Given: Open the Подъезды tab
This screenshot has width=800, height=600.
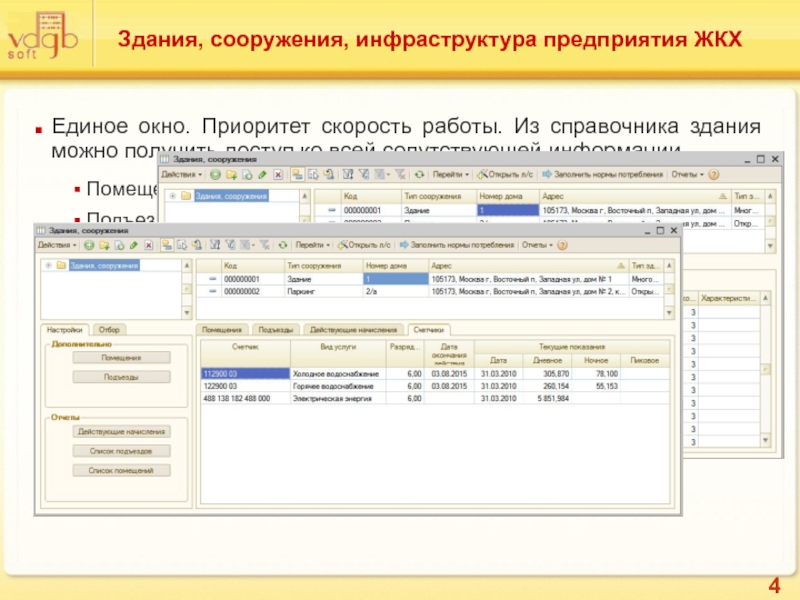Looking at the screenshot, I should pos(276,329).
